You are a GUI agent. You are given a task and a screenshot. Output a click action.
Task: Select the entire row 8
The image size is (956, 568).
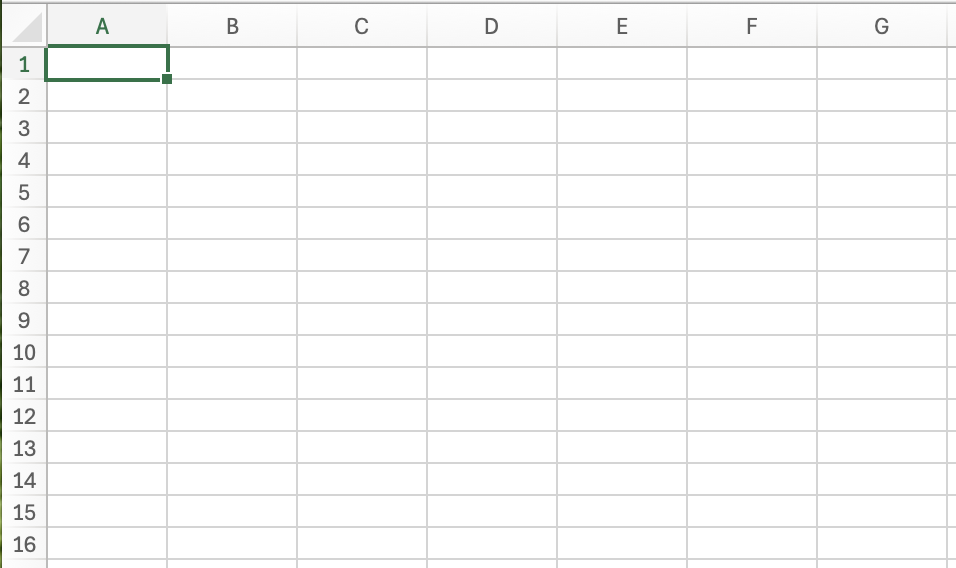point(25,288)
